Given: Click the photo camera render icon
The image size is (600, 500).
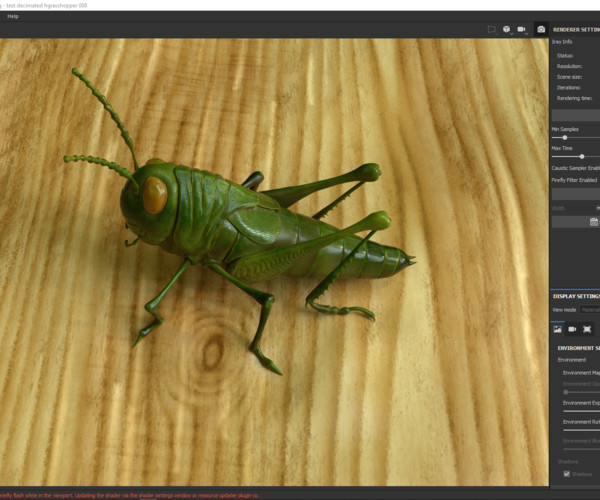Looking at the screenshot, I should pos(541,30).
